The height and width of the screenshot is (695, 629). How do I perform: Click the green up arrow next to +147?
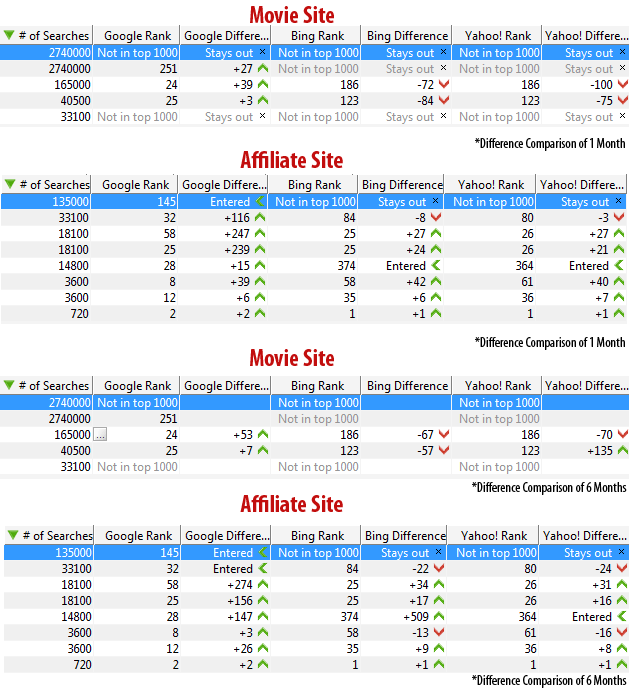click(263, 616)
